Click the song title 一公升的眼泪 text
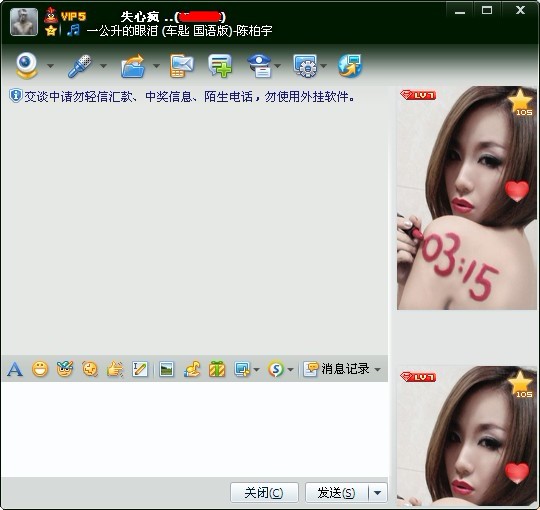Screen dimensions: 540x510 pos(179,31)
